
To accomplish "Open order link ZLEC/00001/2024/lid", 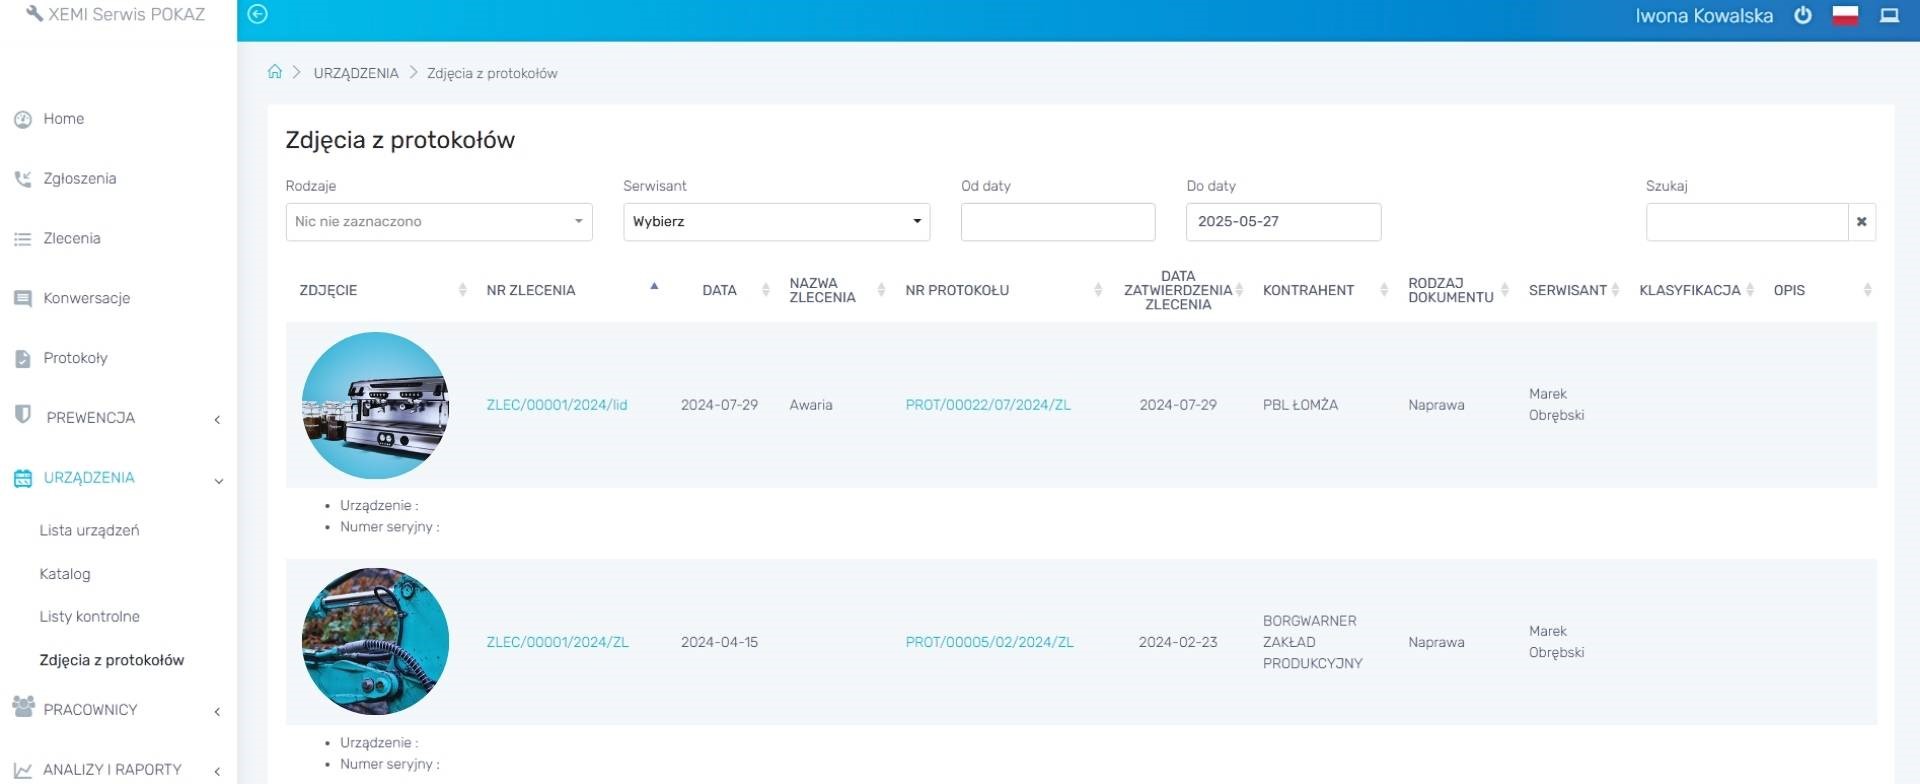I will (x=557, y=405).
